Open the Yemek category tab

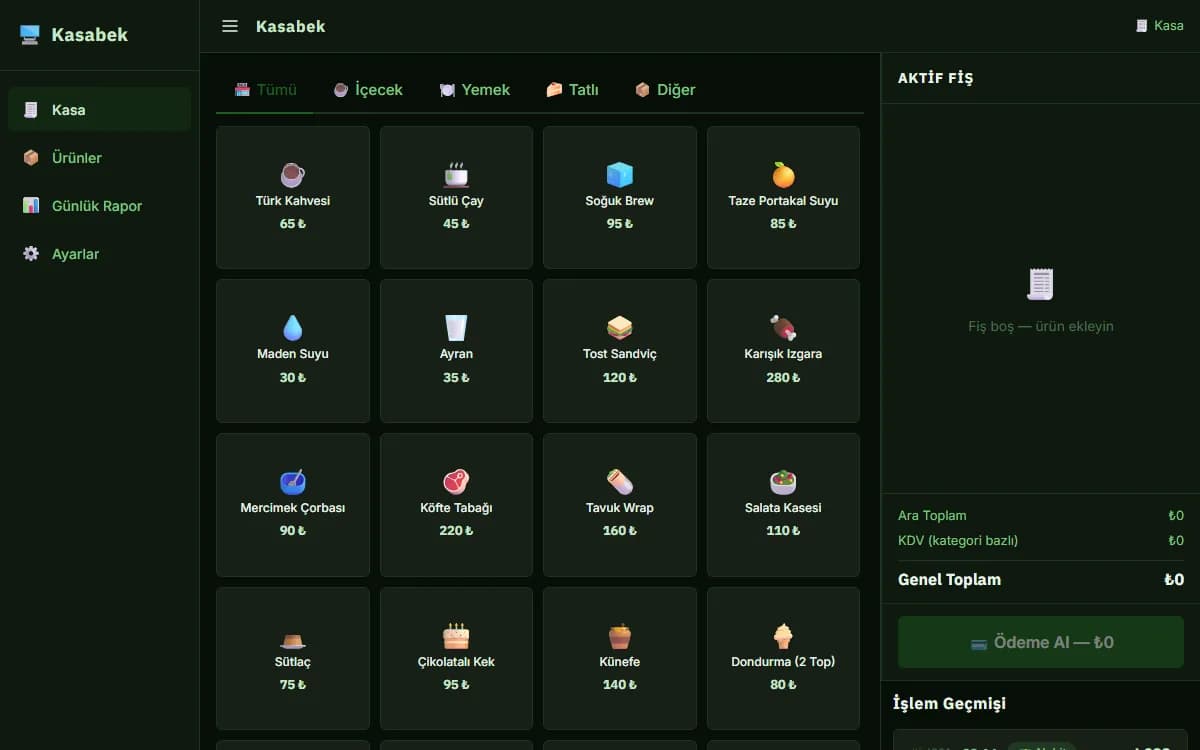475,90
